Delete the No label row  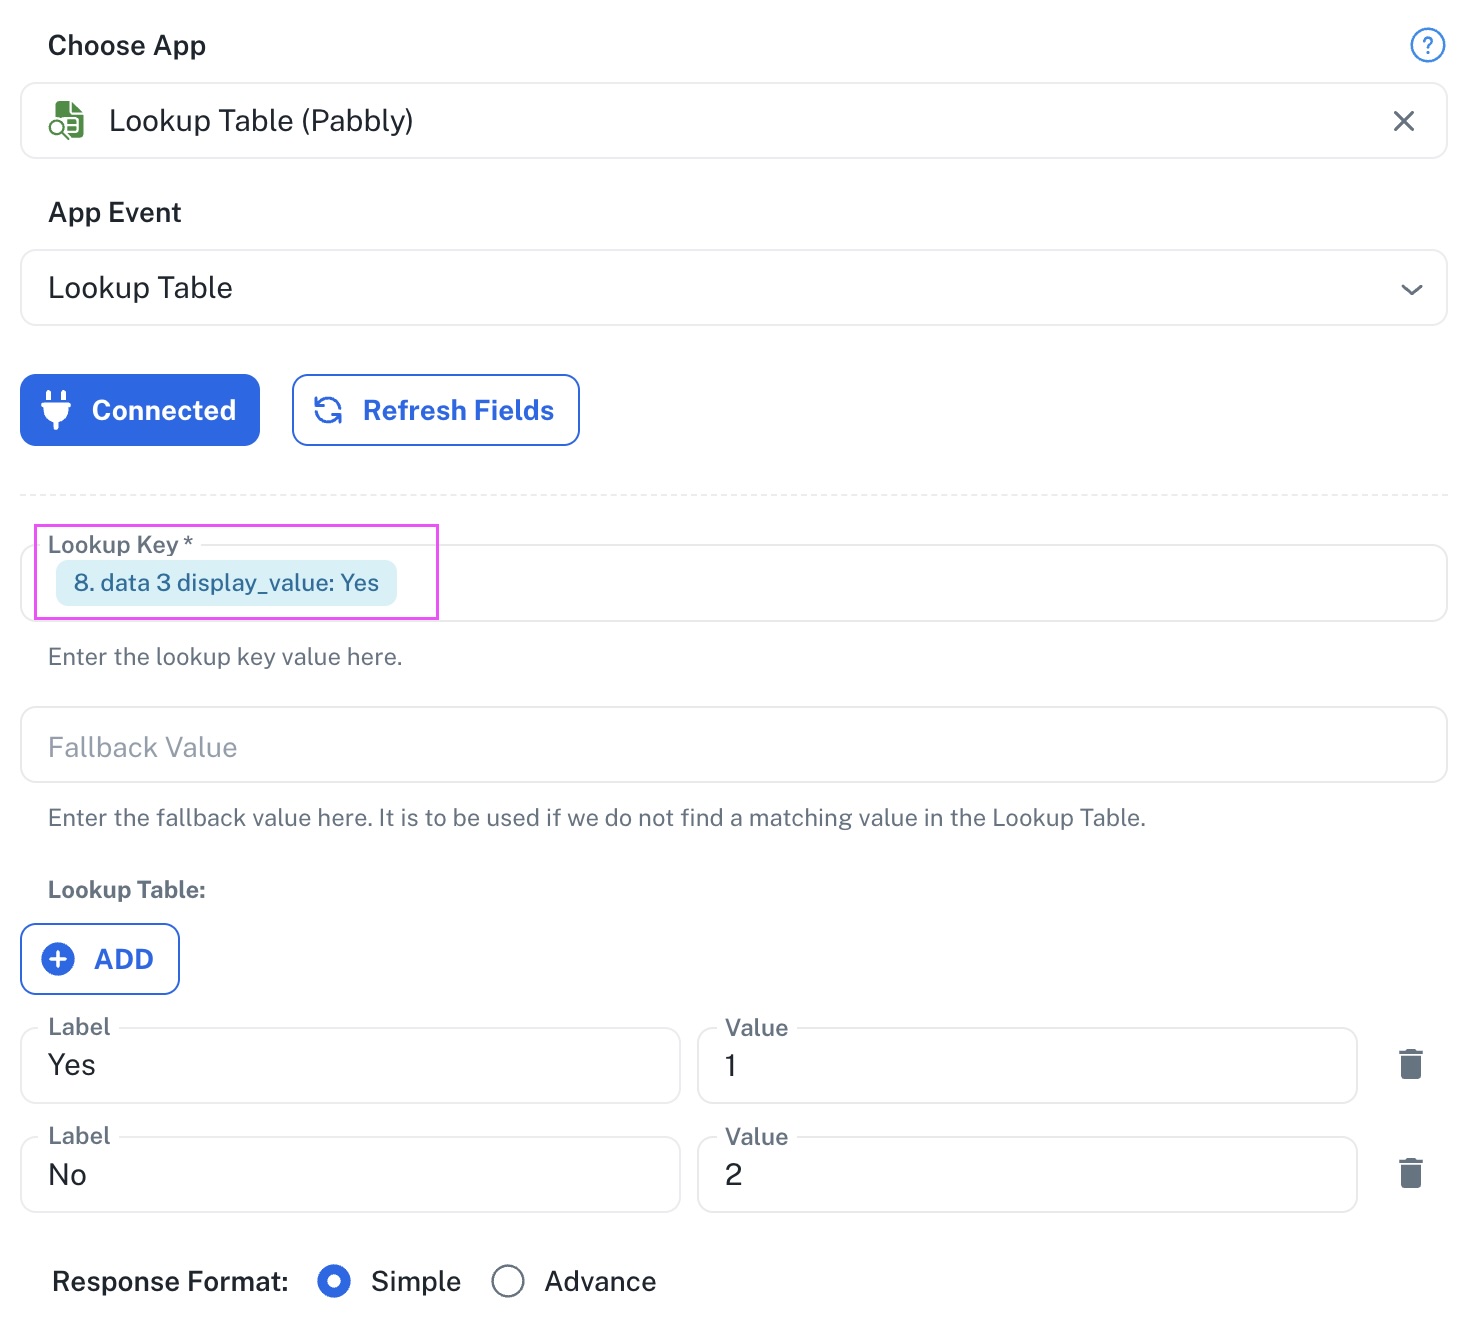pos(1411,1173)
